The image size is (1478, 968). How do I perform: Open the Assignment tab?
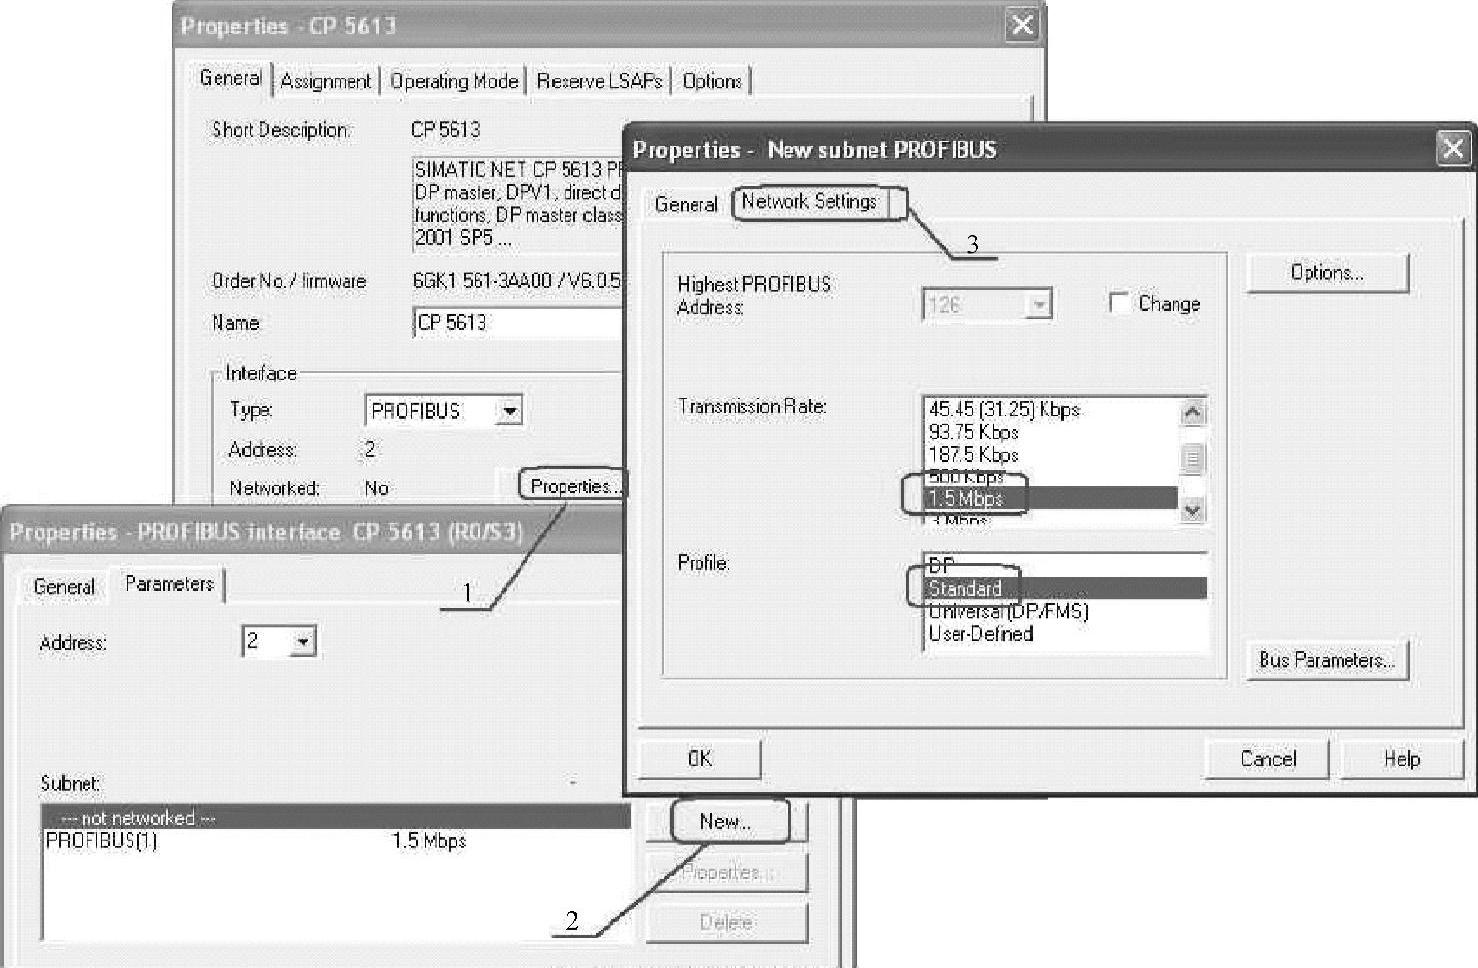pyautogui.click(x=326, y=81)
